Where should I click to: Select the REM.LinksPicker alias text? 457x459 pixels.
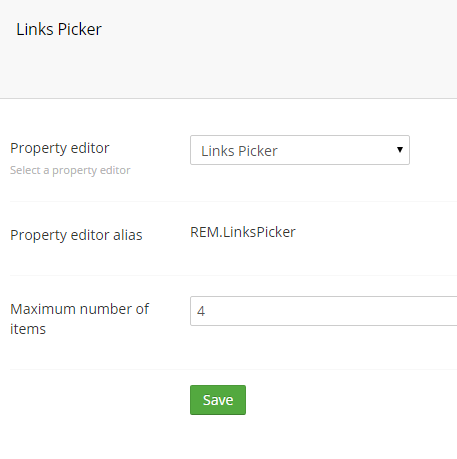243,232
